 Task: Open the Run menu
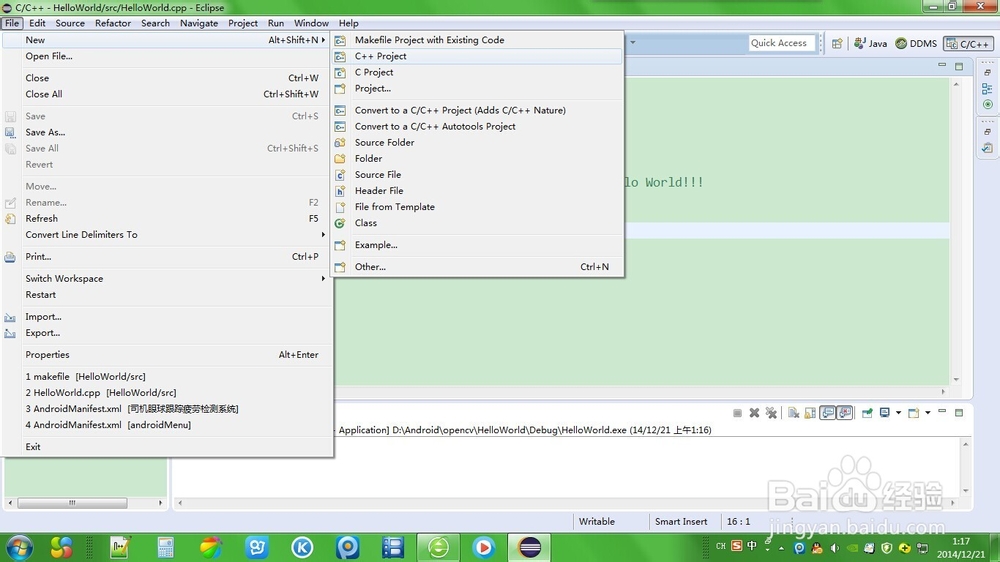pos(276,23)
